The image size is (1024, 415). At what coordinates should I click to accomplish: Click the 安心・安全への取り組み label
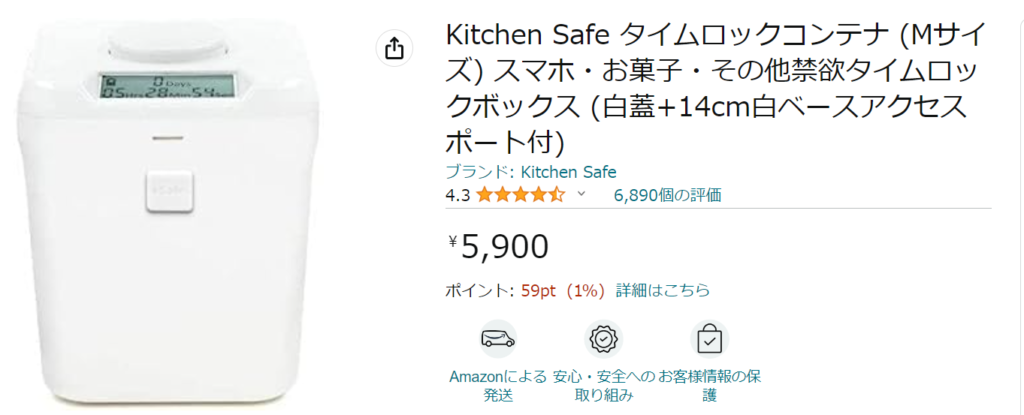[x=604, y=385]
